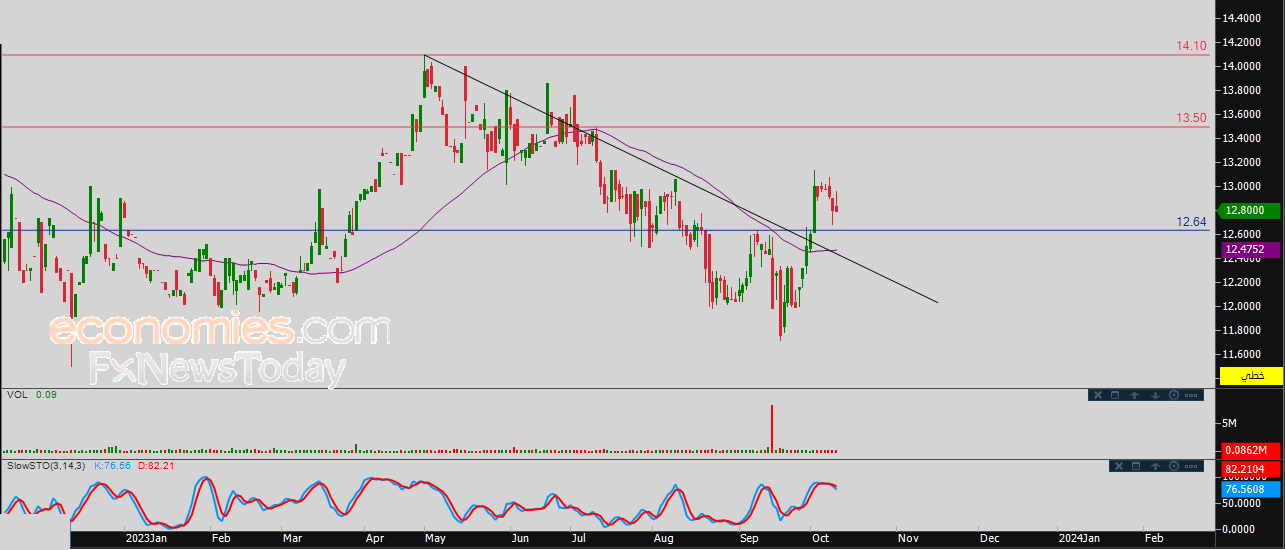Image resolution: width=1285 pixels, height=550 pixels.
Task: Click 2024Jan on the time axis
Action: (x=1081, y=538)
